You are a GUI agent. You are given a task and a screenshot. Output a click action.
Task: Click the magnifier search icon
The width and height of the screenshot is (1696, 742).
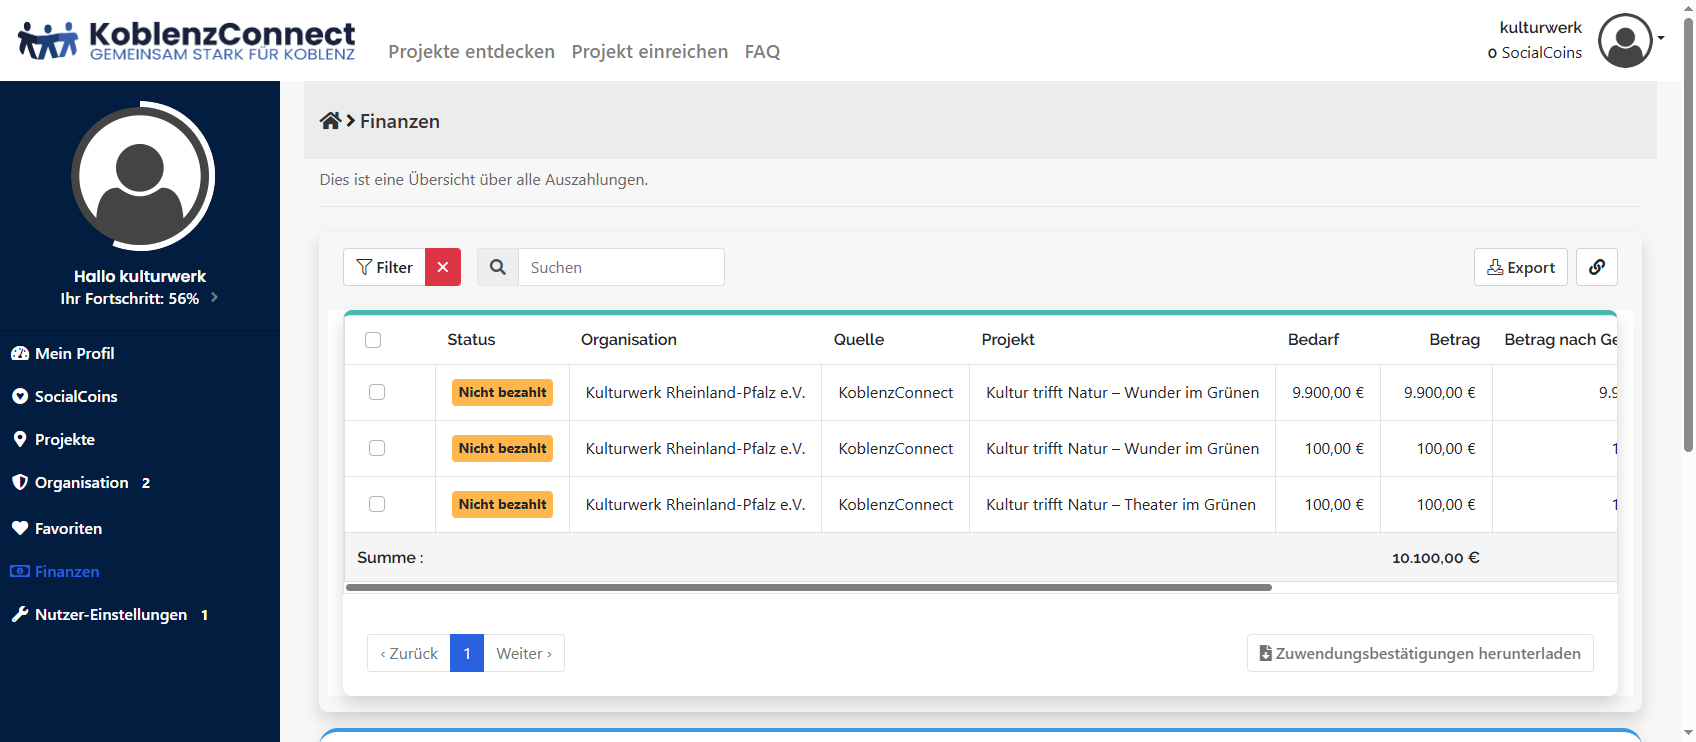tap(498, 267)
